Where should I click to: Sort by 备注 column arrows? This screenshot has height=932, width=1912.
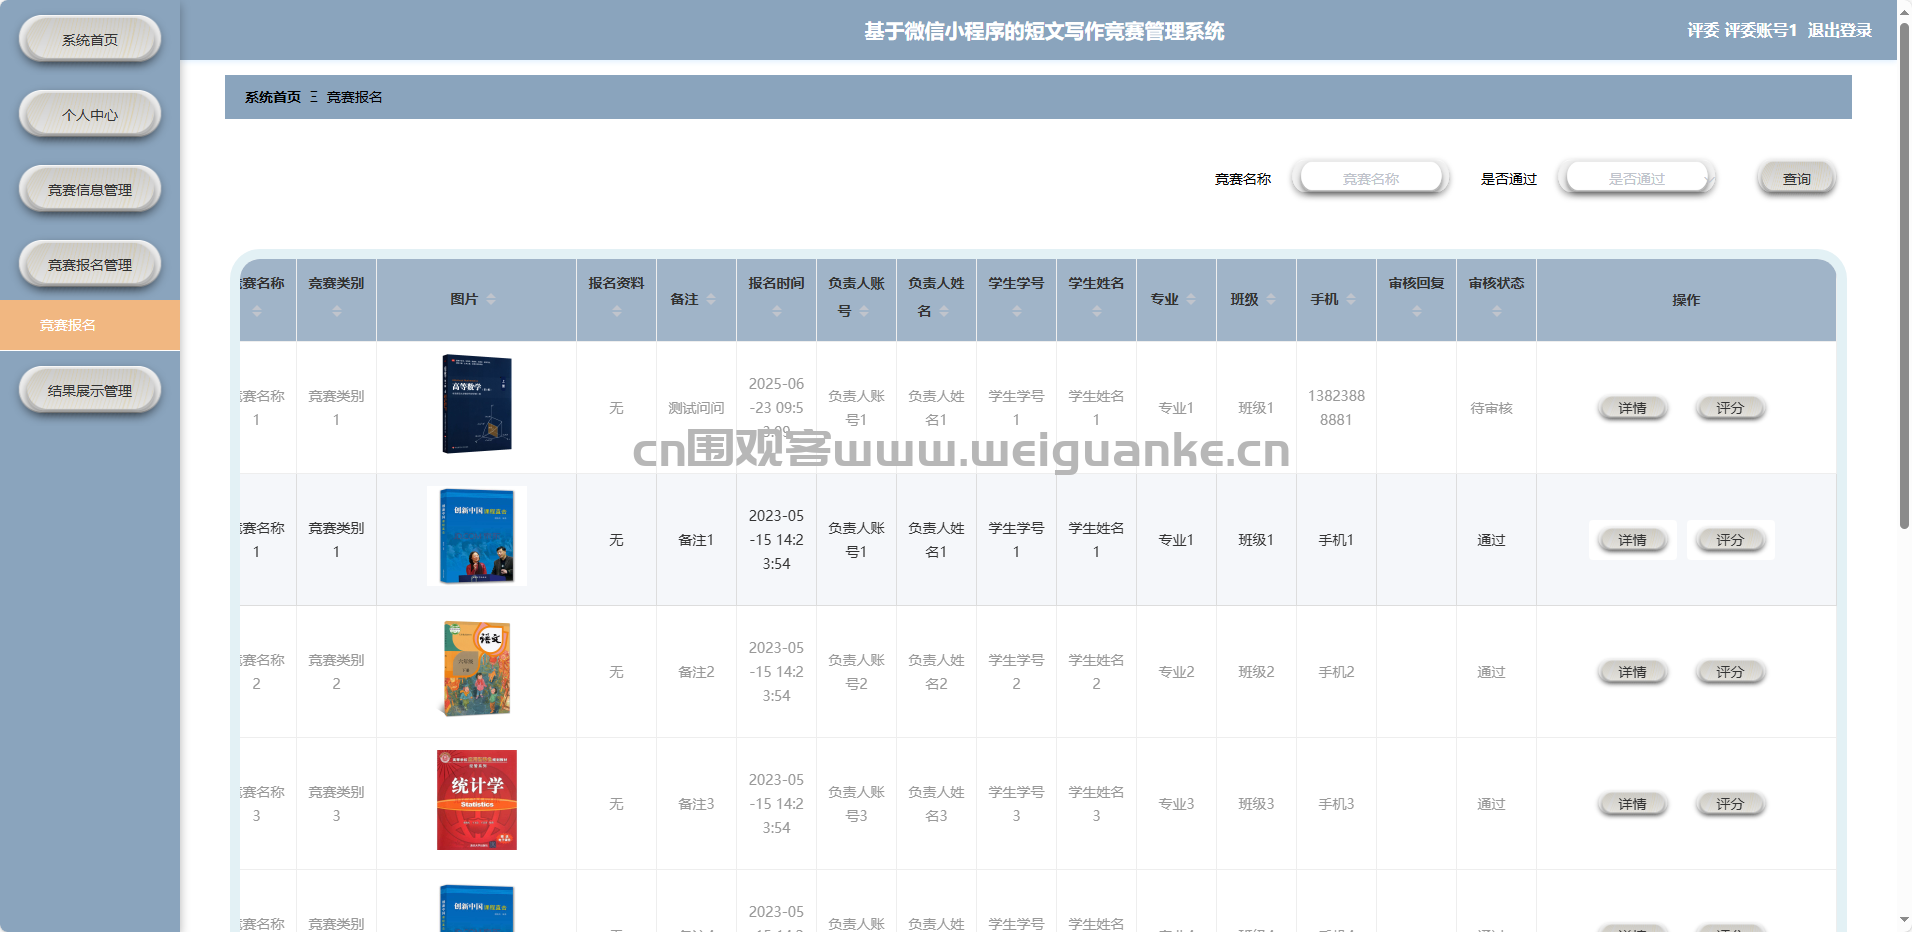coord(711,299)
